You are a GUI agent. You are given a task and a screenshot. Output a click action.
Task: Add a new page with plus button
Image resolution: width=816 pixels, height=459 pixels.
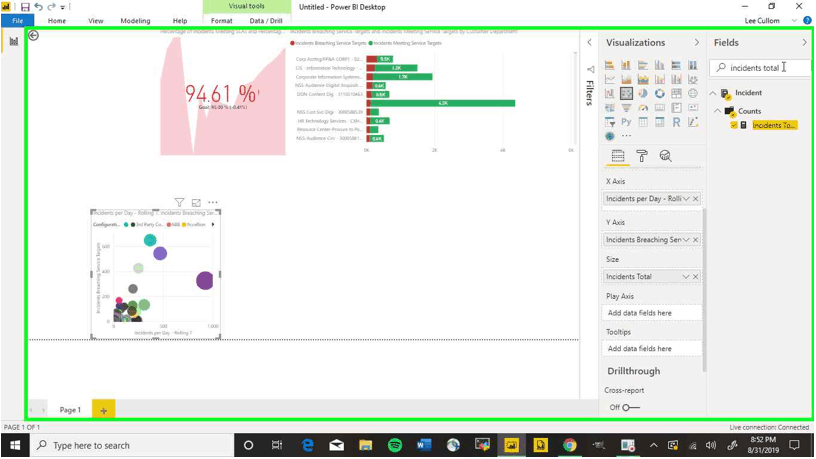pyautogui.click(x=103, y=410)
